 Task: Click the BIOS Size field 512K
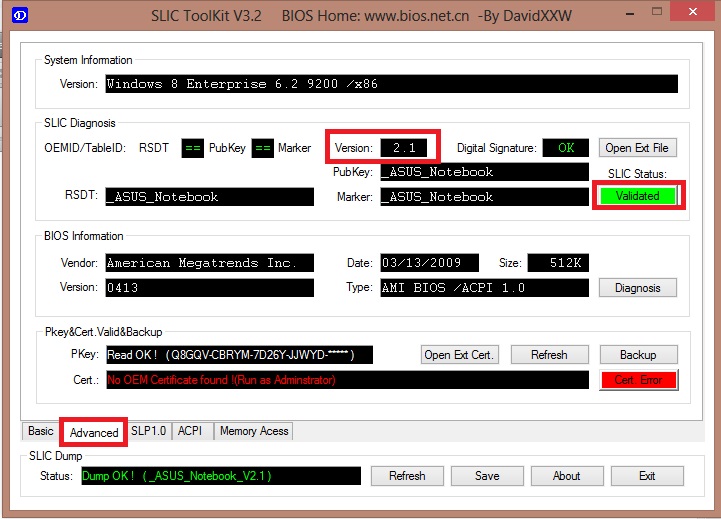[x=558, y=263]
